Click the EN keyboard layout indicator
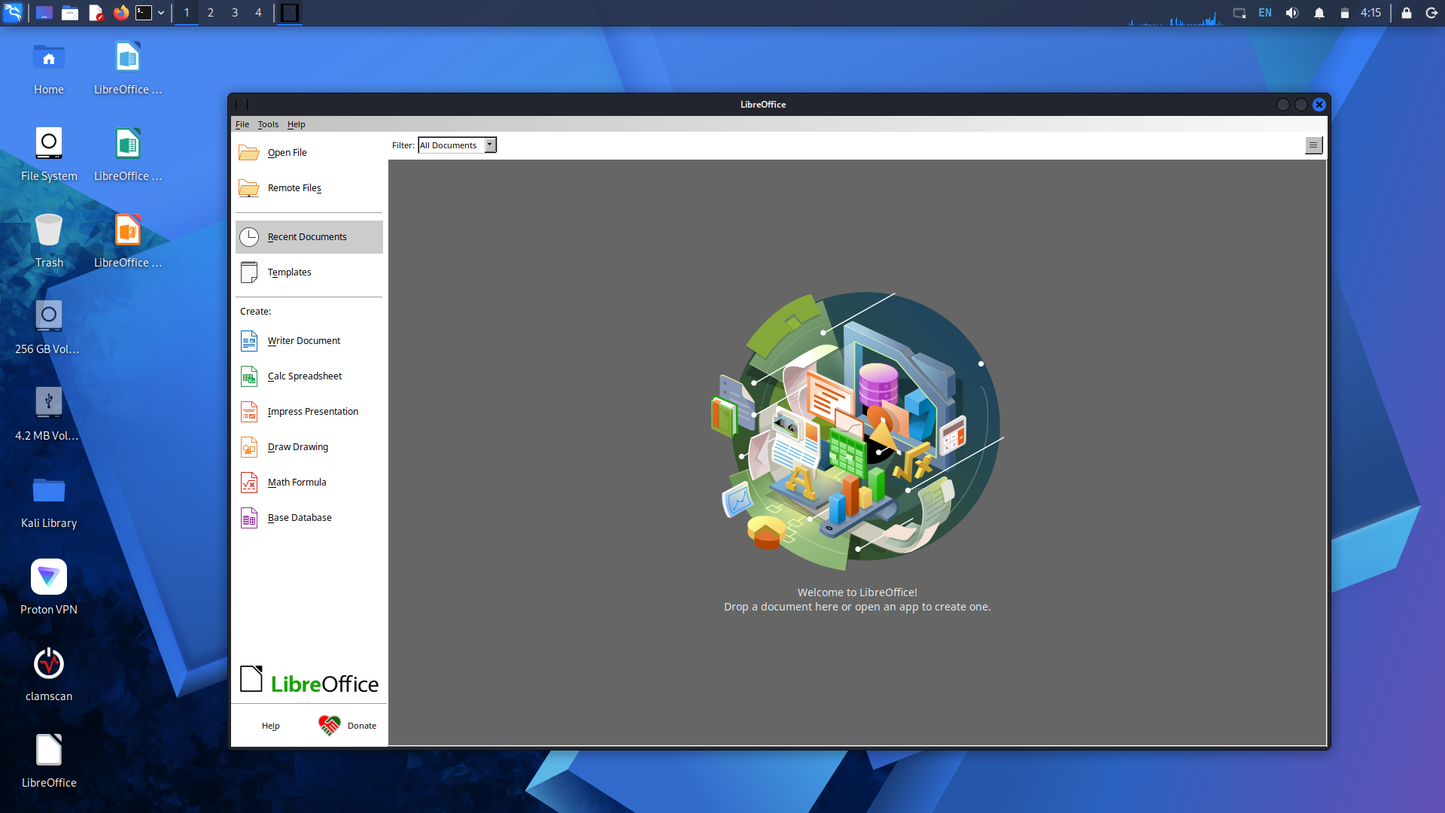The height and width of the screenshot is (813, 1445). point(1265,13)
